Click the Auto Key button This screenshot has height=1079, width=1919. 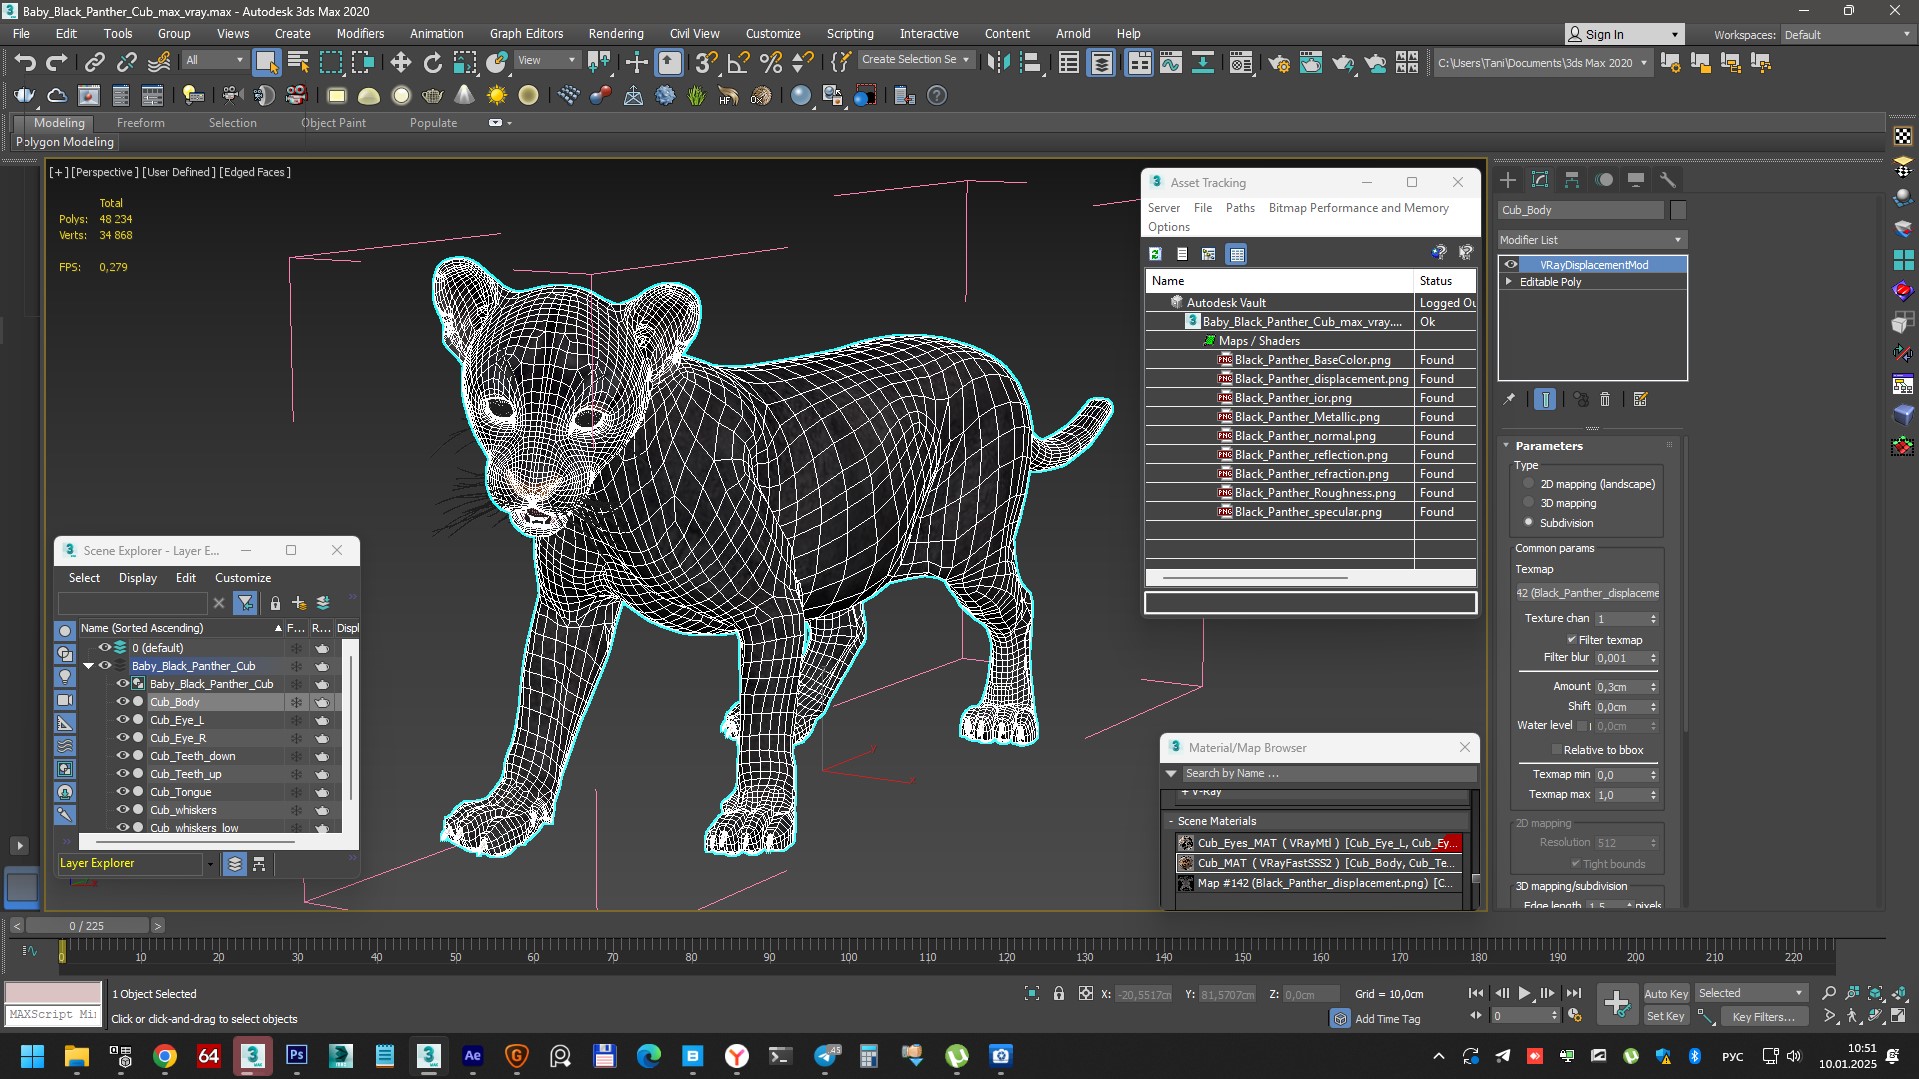pyautogui.click(x=1666, y=993)
